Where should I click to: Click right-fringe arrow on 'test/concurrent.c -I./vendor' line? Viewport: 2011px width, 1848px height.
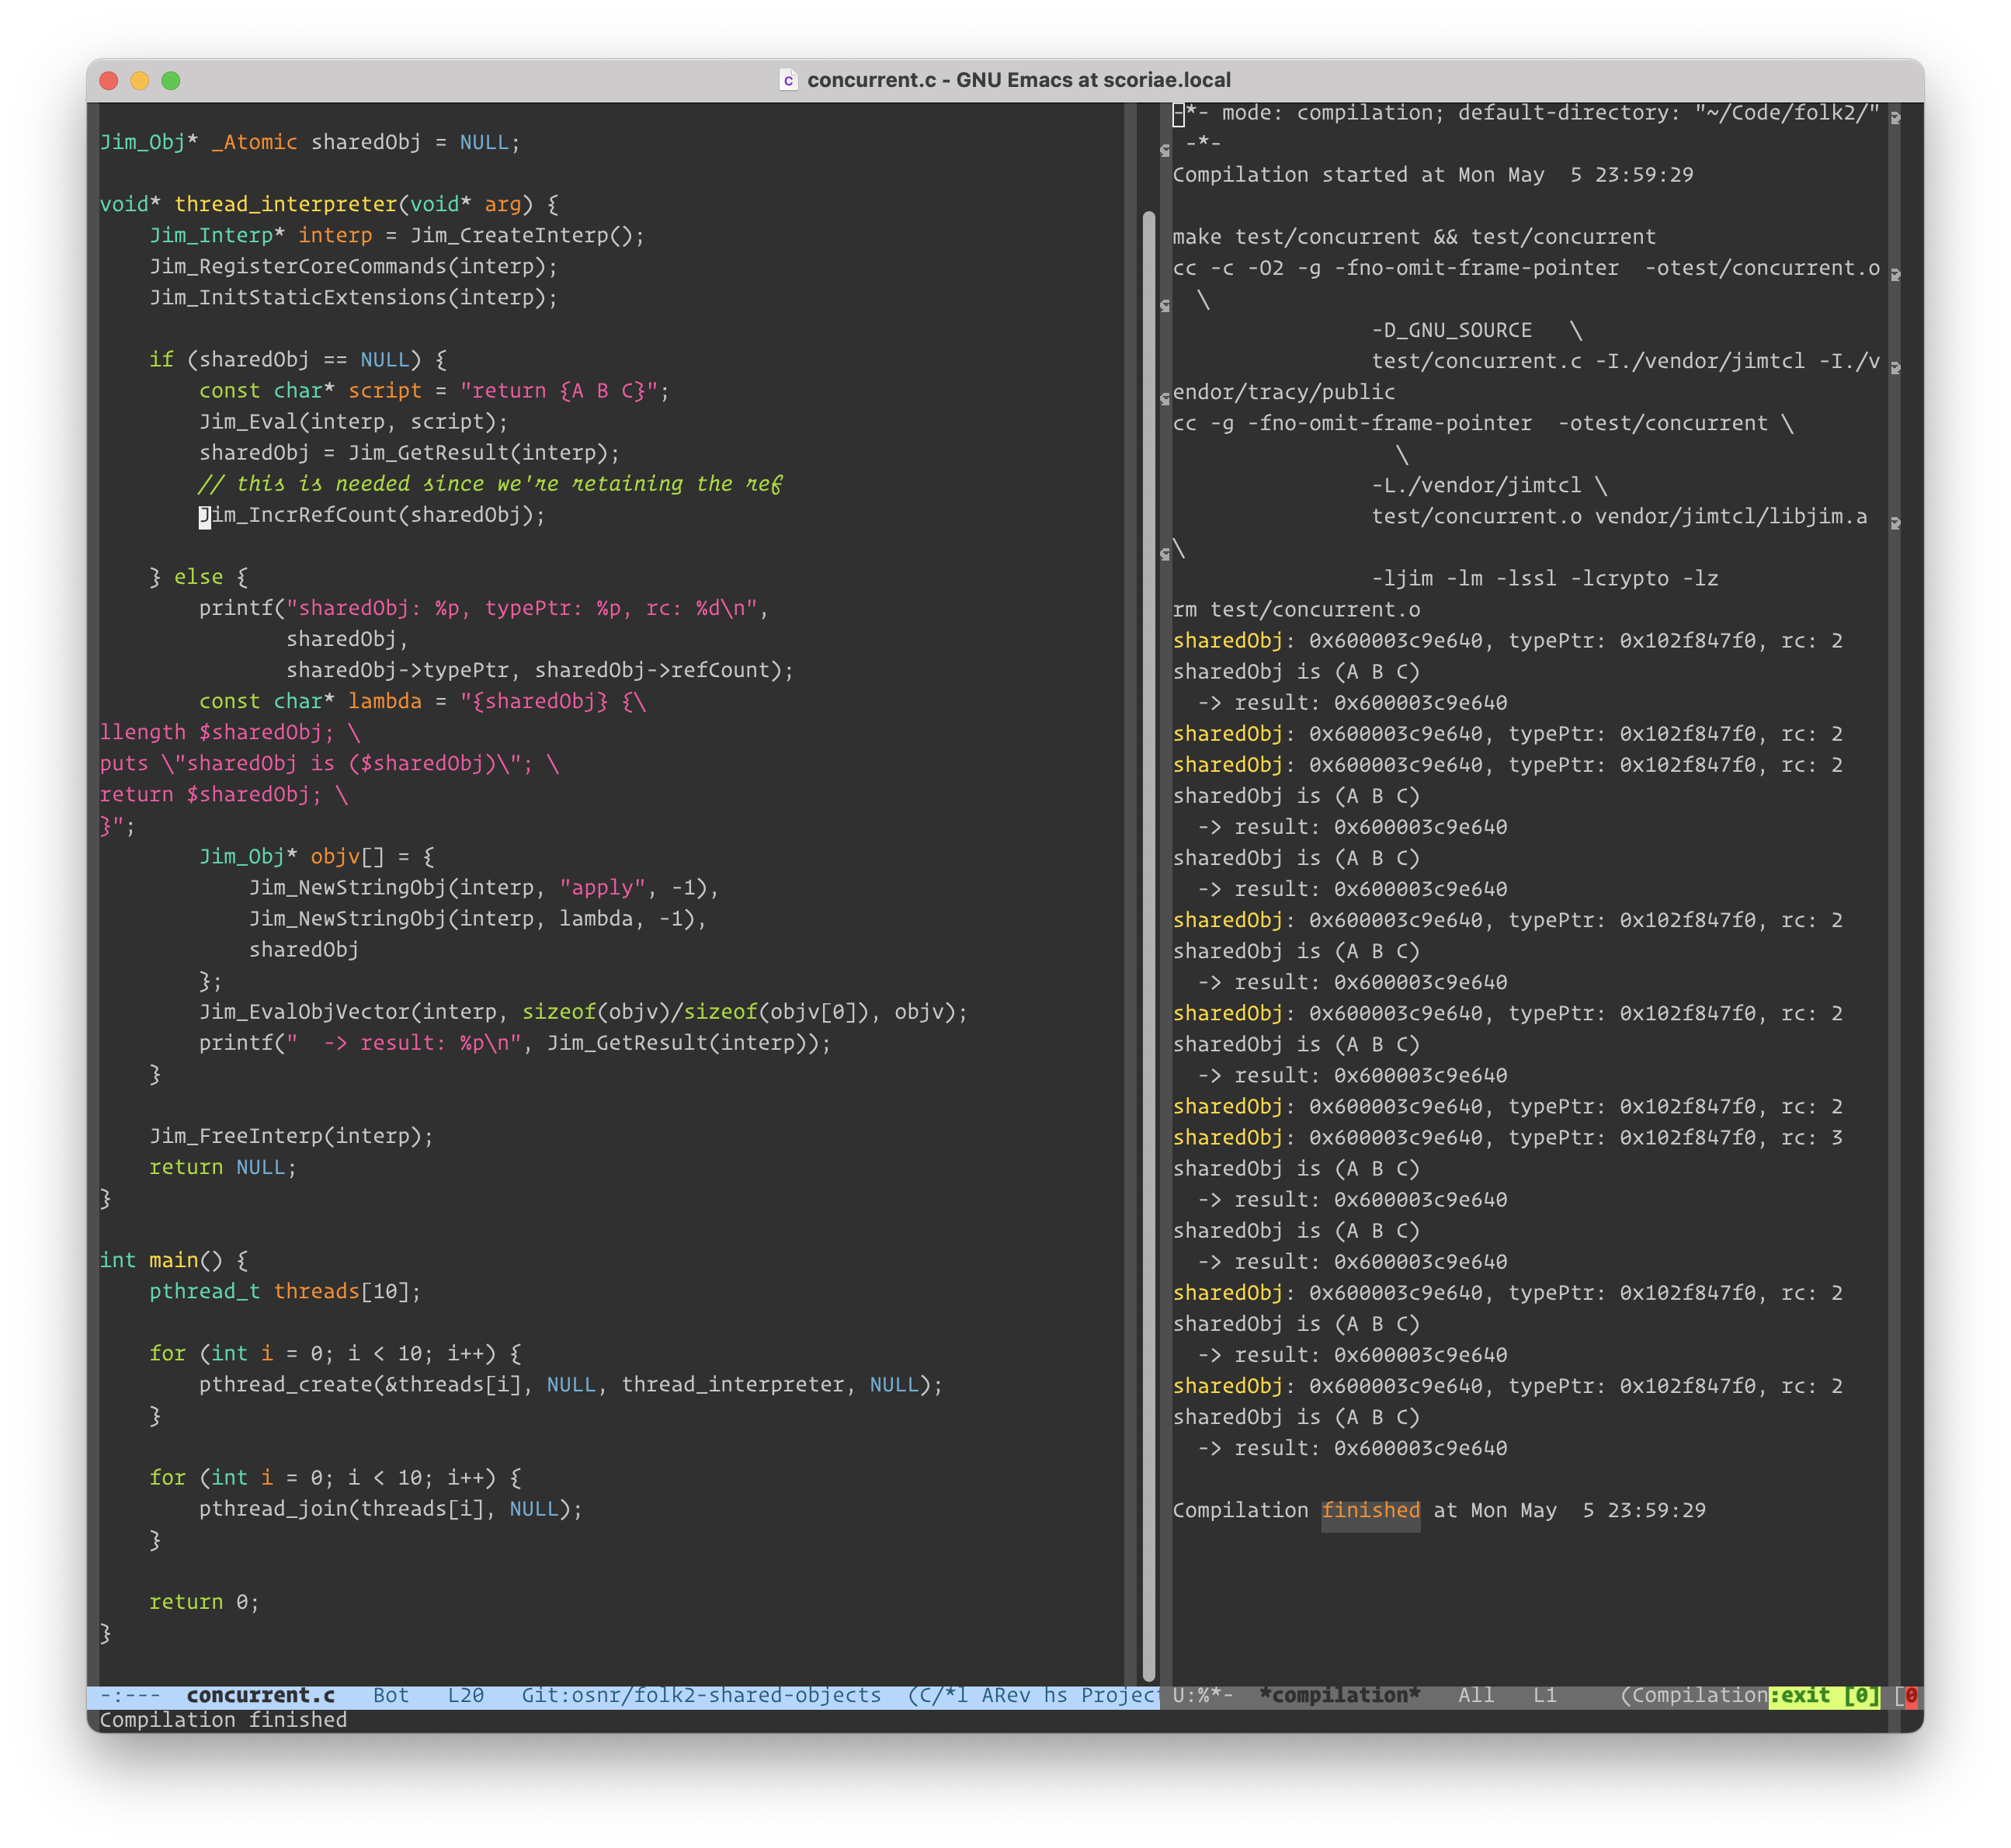click(x=1895, y=367)
